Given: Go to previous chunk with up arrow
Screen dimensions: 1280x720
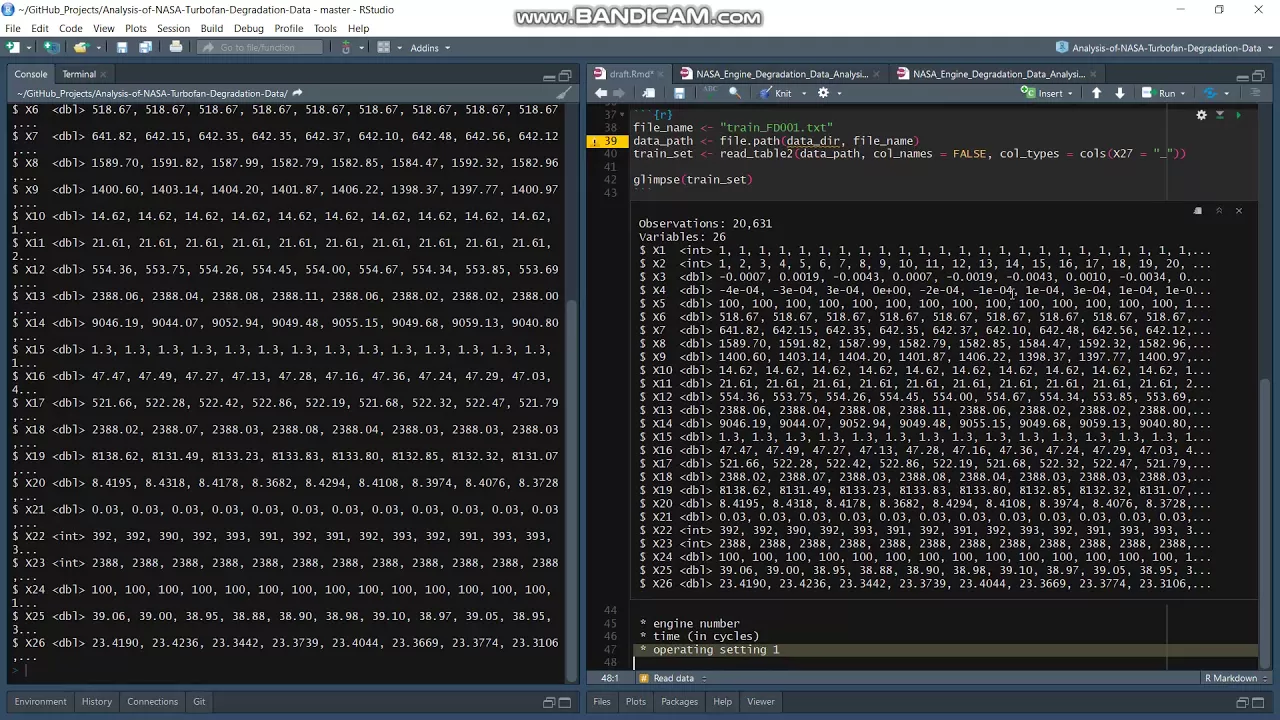Looking at the screenshot, I should click(x=1096, y=93).
